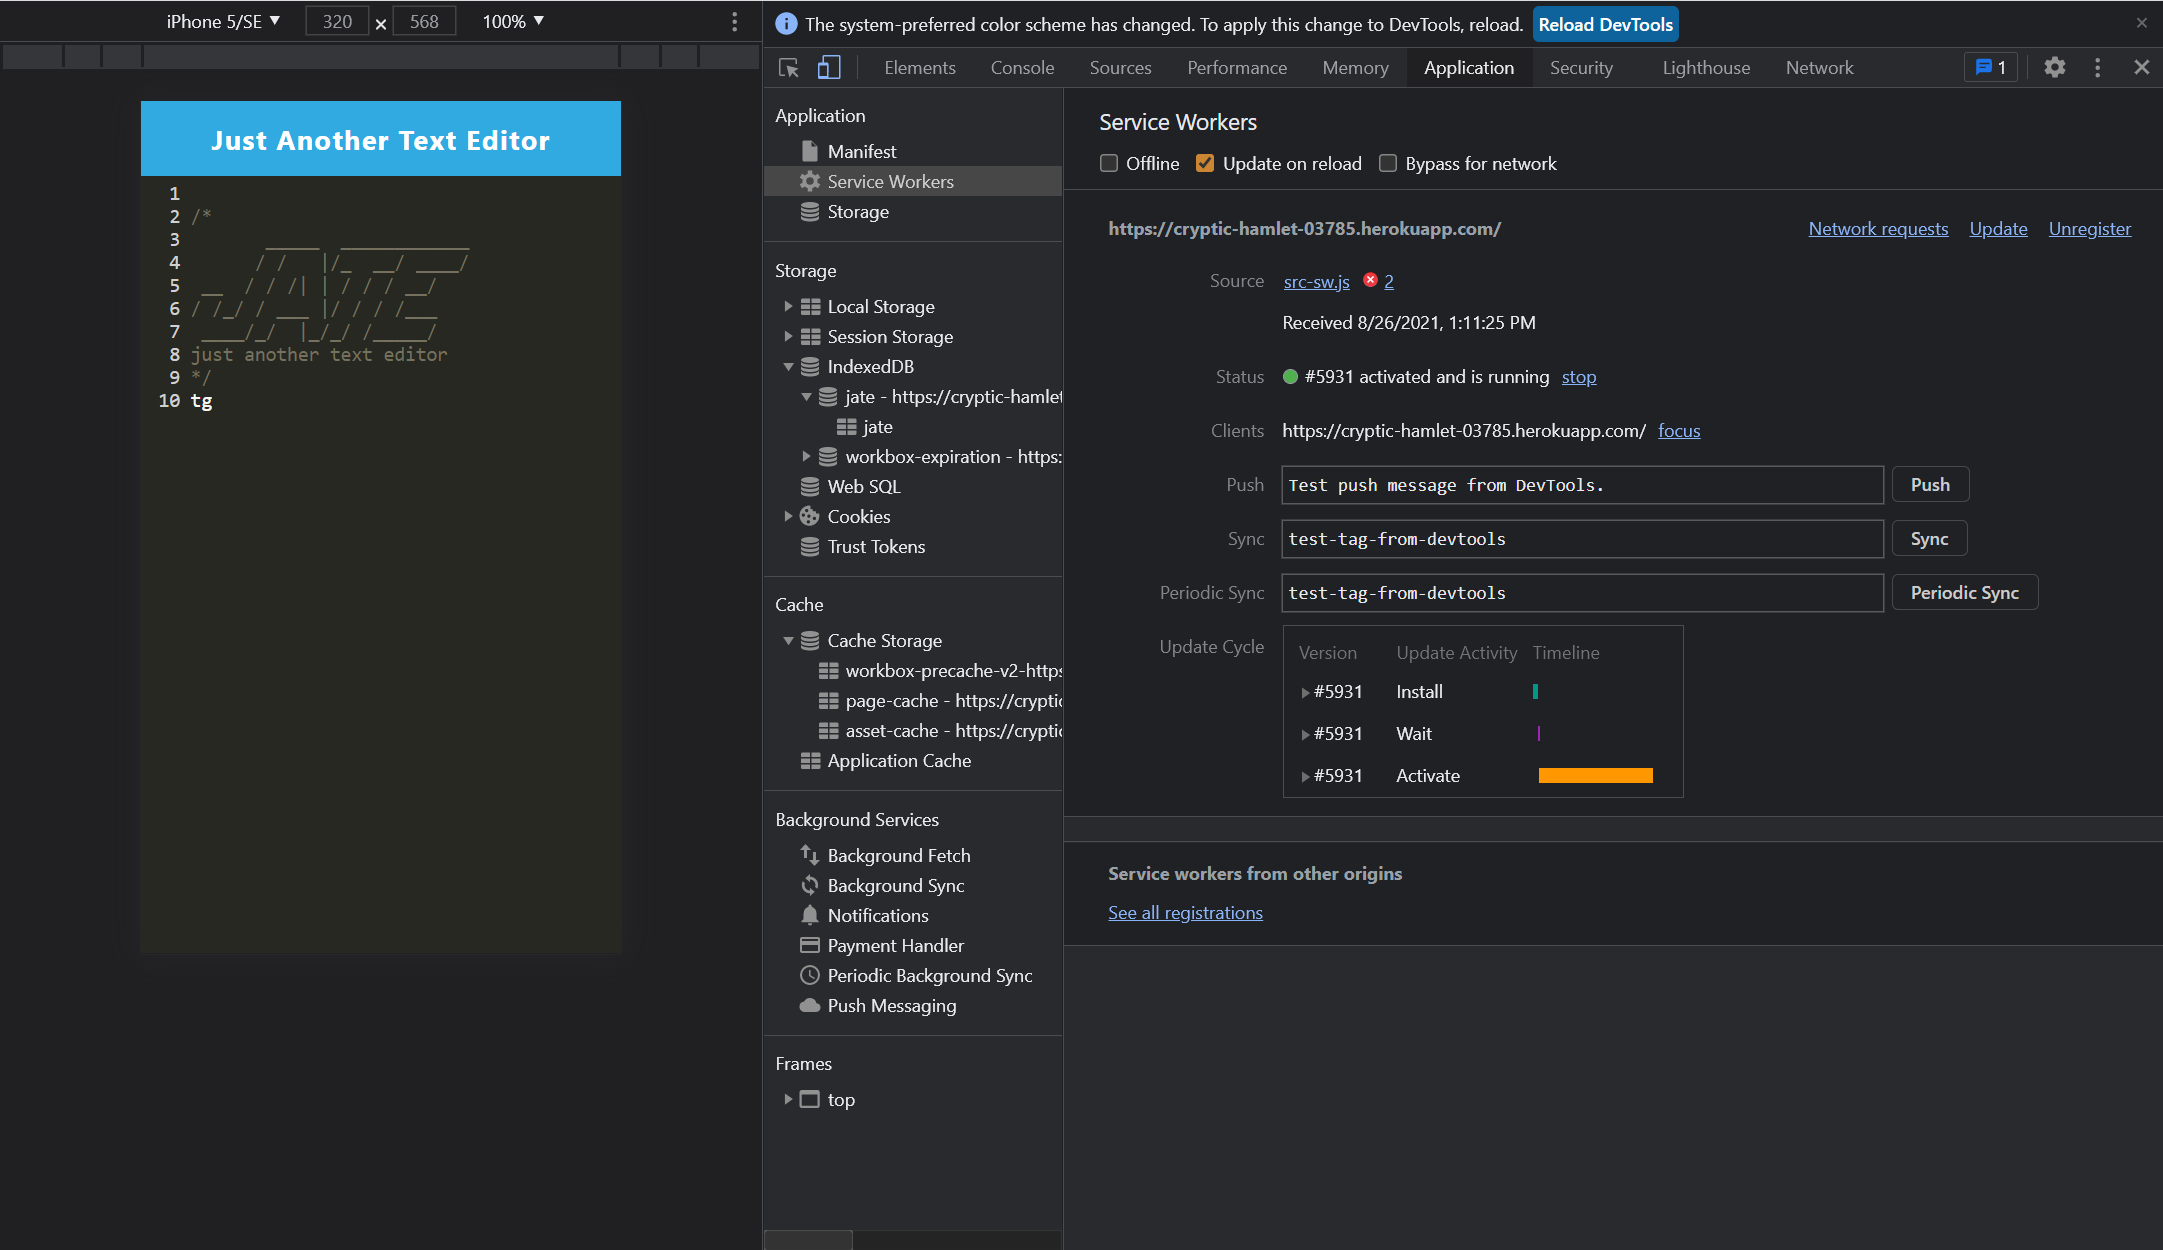Click the Payment Handler icon

810,945
